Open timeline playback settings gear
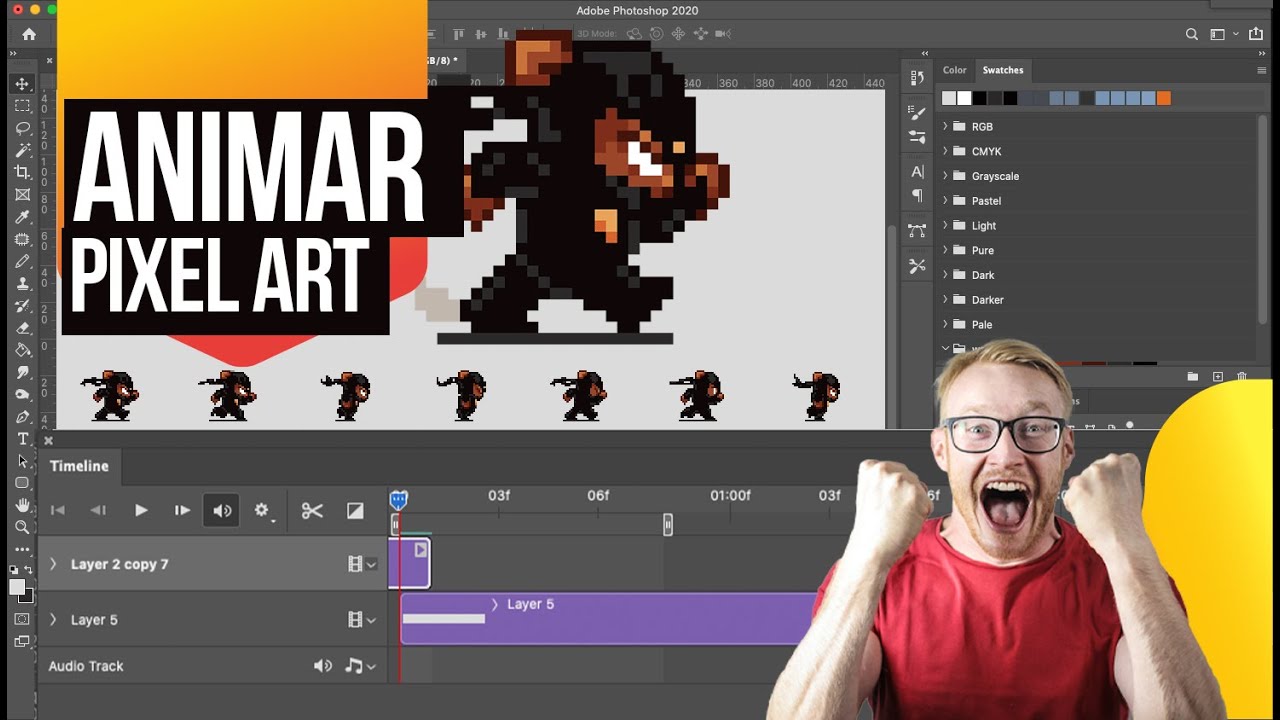The height and width of the screenshot is (720, 1280). point(263,511)
